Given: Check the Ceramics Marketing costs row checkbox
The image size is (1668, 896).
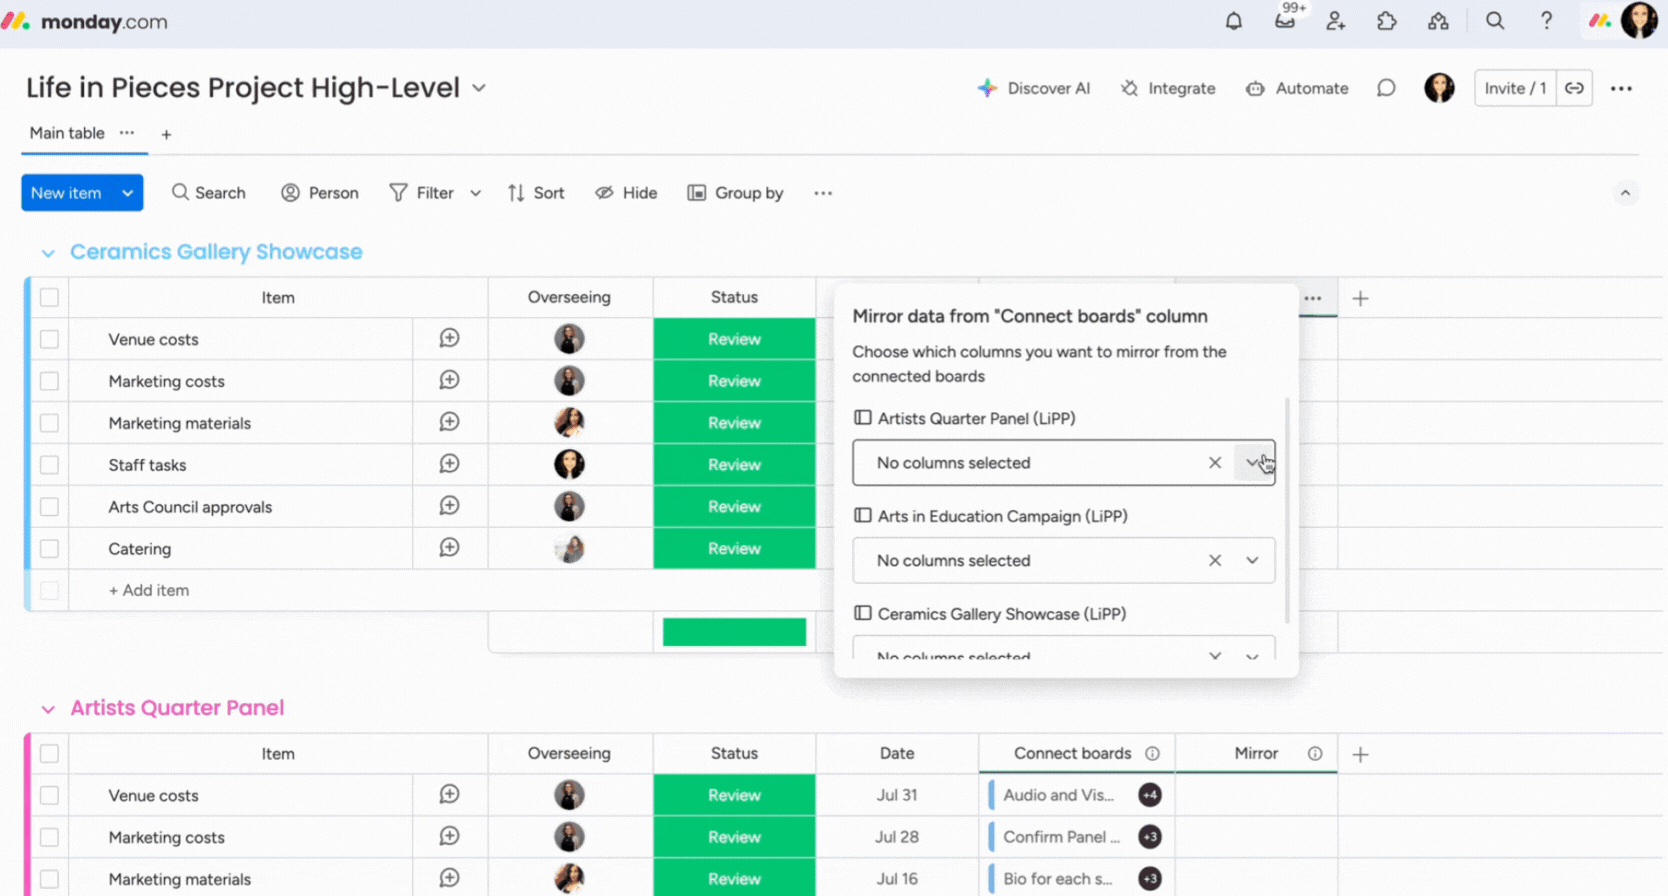Looking at the screenshot, I should 49,381.
